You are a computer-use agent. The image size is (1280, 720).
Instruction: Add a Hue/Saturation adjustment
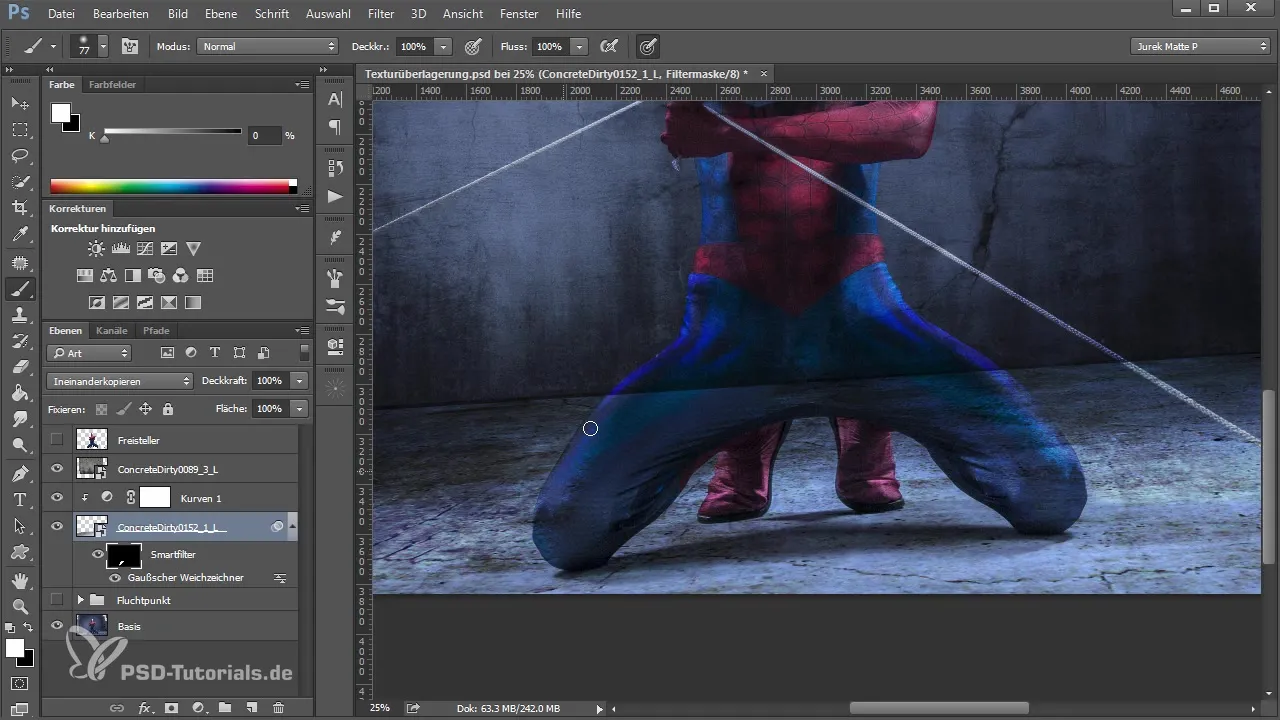(x=85, y=275)
